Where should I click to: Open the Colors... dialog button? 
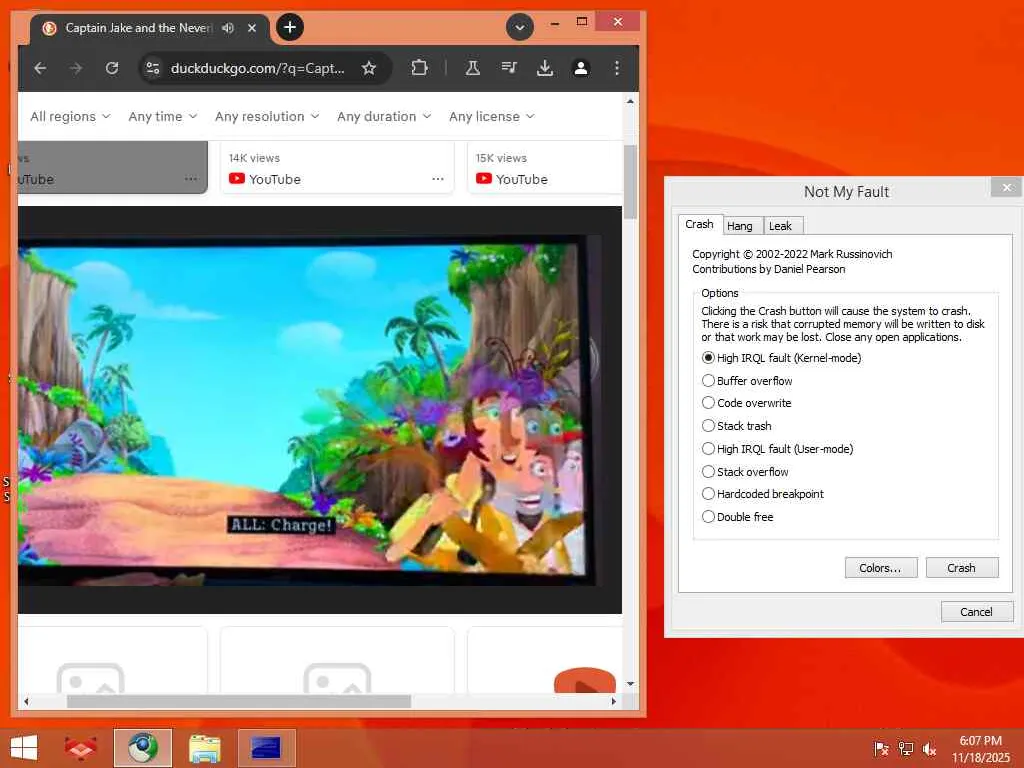[x=880, y=568]
